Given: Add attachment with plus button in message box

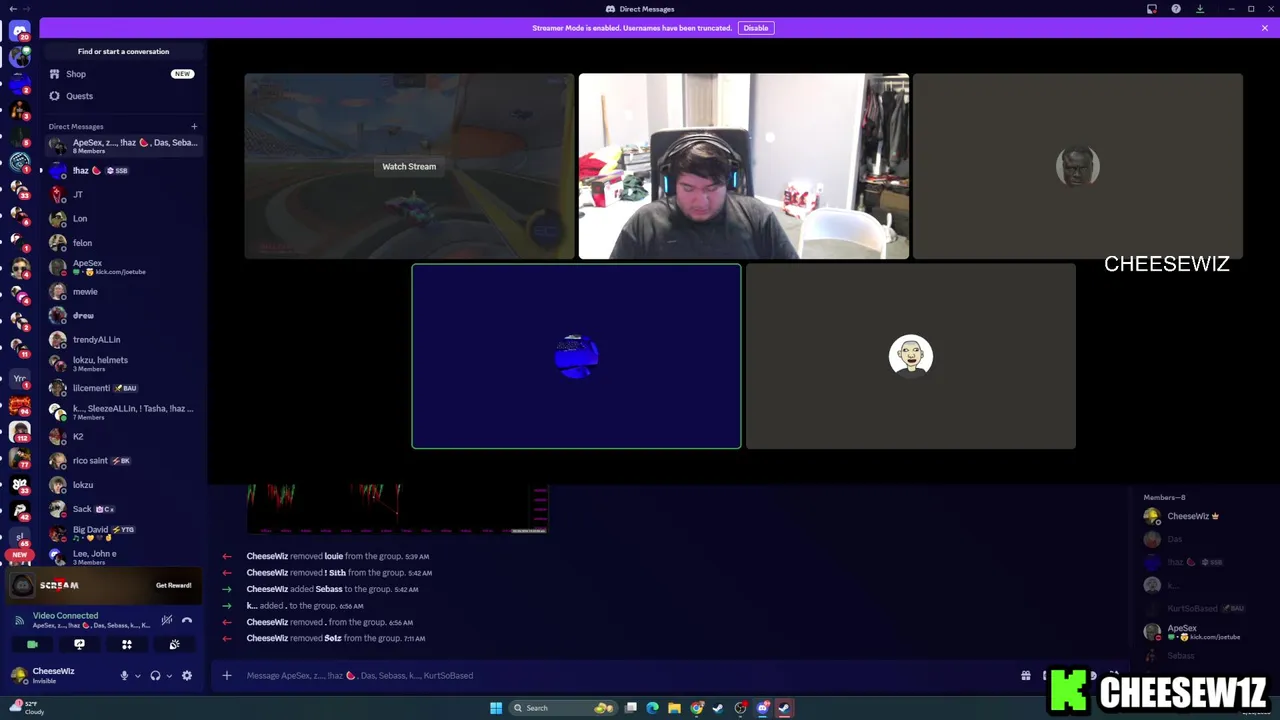Looking at the screenshot, I should click(x=227, y=676).
